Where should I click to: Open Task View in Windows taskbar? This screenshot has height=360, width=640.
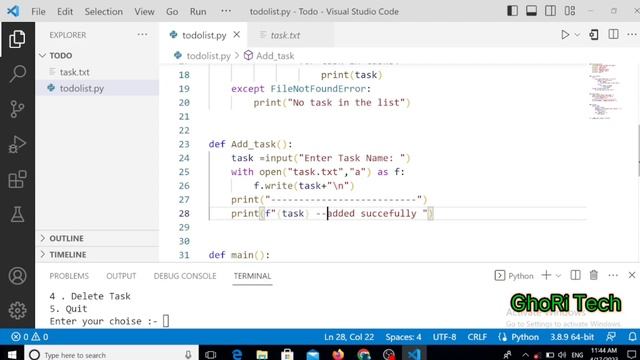point(211,355)
